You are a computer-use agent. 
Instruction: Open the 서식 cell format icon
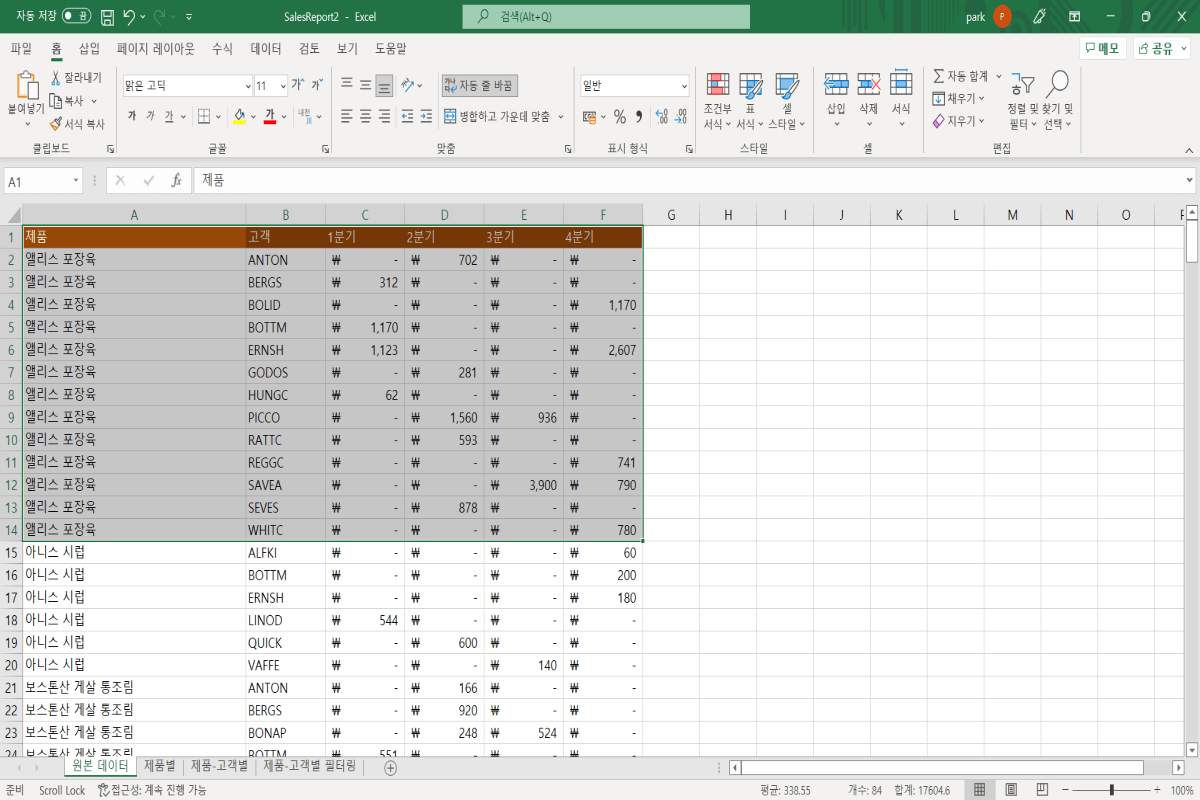tap(901, 84)
